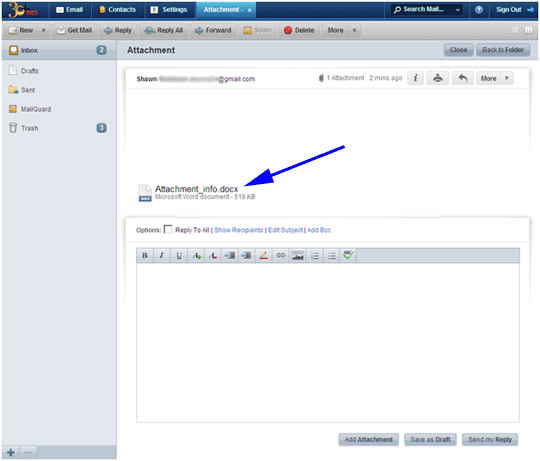Click the Show Recipients link
The width and height of the screenshot is (540, 461).
click(x=238, y=230)
